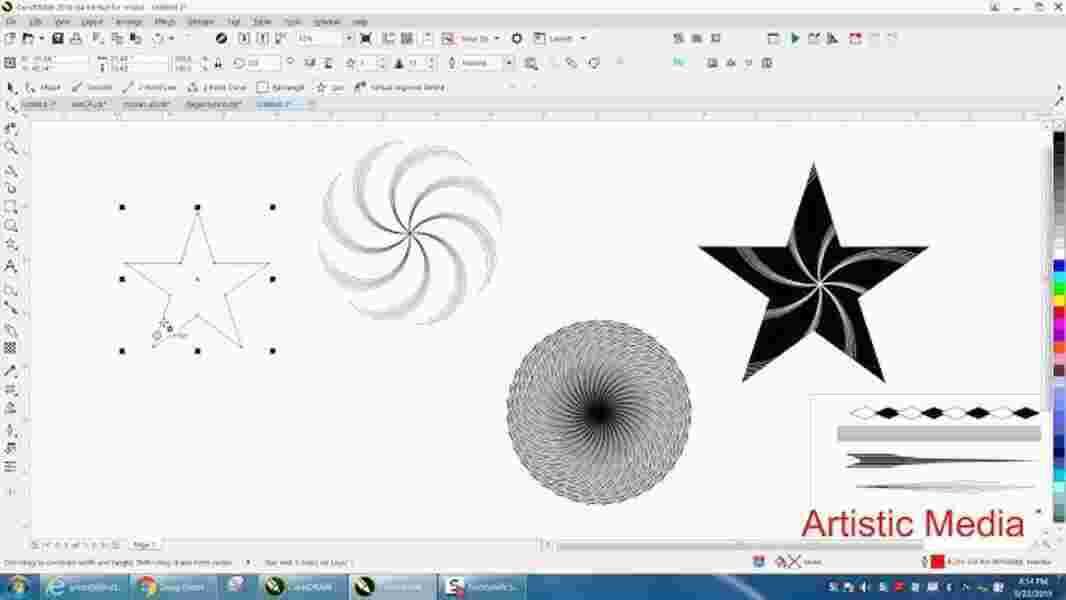Viewport: 1066px width, 600px height.
Task: Open the Windows Start button
Action: [19, 586]
